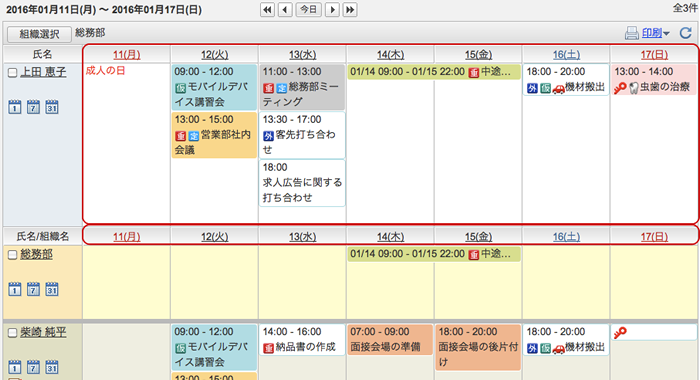Show week view for 柴崎 純平
Screen dimensions: 700x380
(x=33, y=367)
